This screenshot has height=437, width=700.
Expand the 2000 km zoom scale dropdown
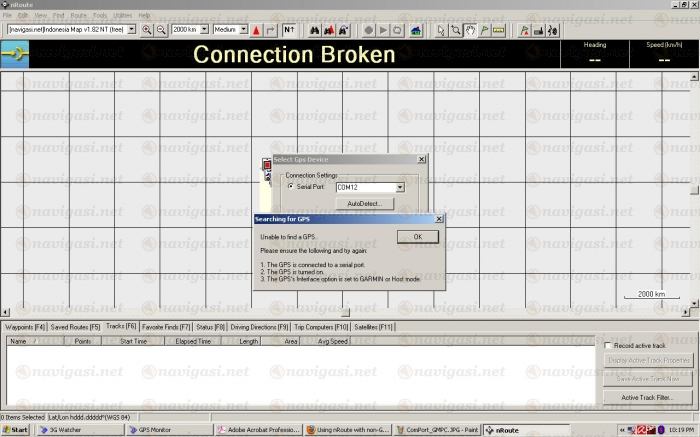[x=203, y=30]
